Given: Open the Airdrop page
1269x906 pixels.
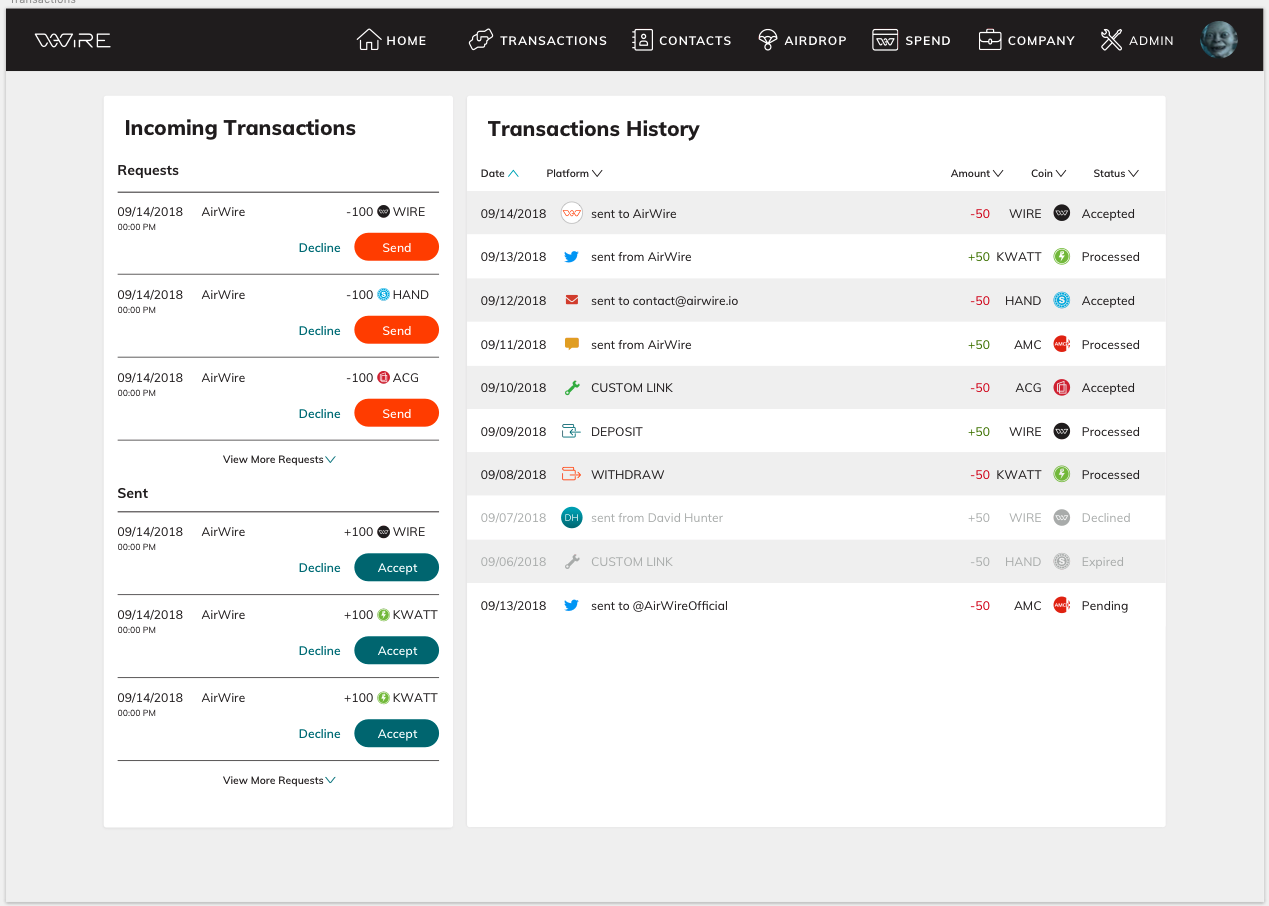Looking at the screenshot, I should (802, 40).
